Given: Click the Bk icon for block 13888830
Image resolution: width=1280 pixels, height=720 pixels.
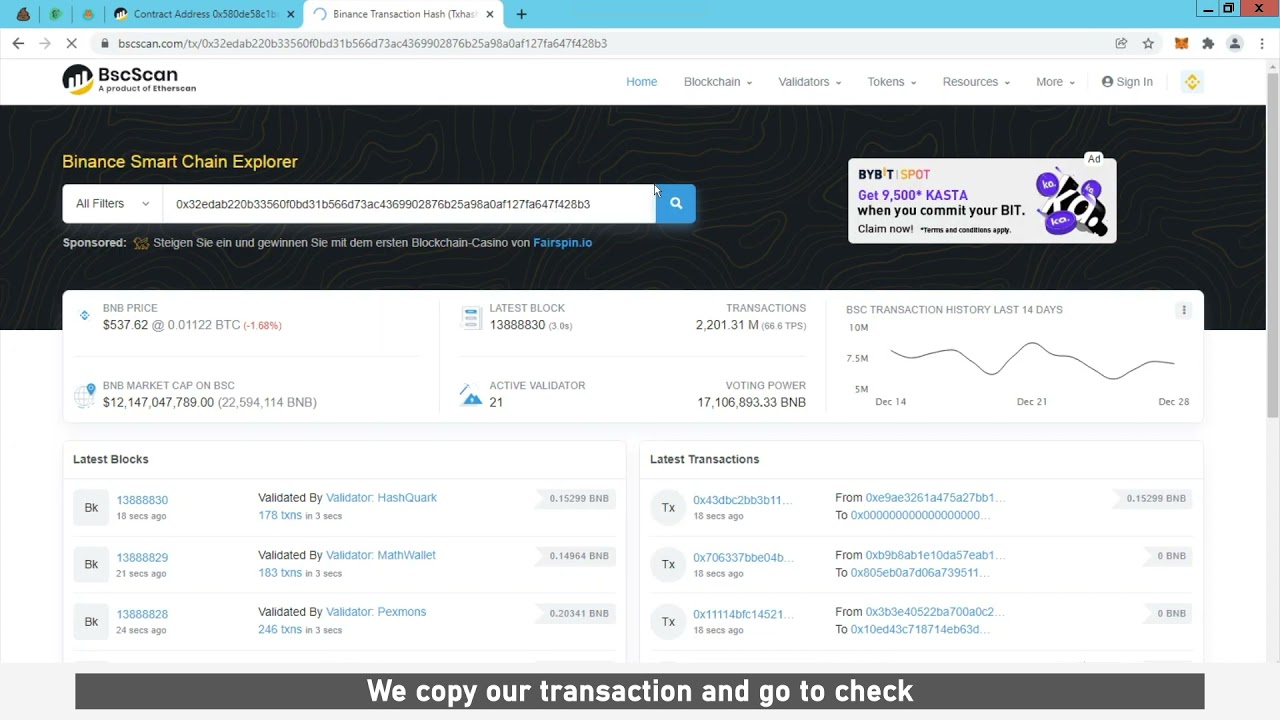Looking at the screenshot, I should [x=91, y=508].
